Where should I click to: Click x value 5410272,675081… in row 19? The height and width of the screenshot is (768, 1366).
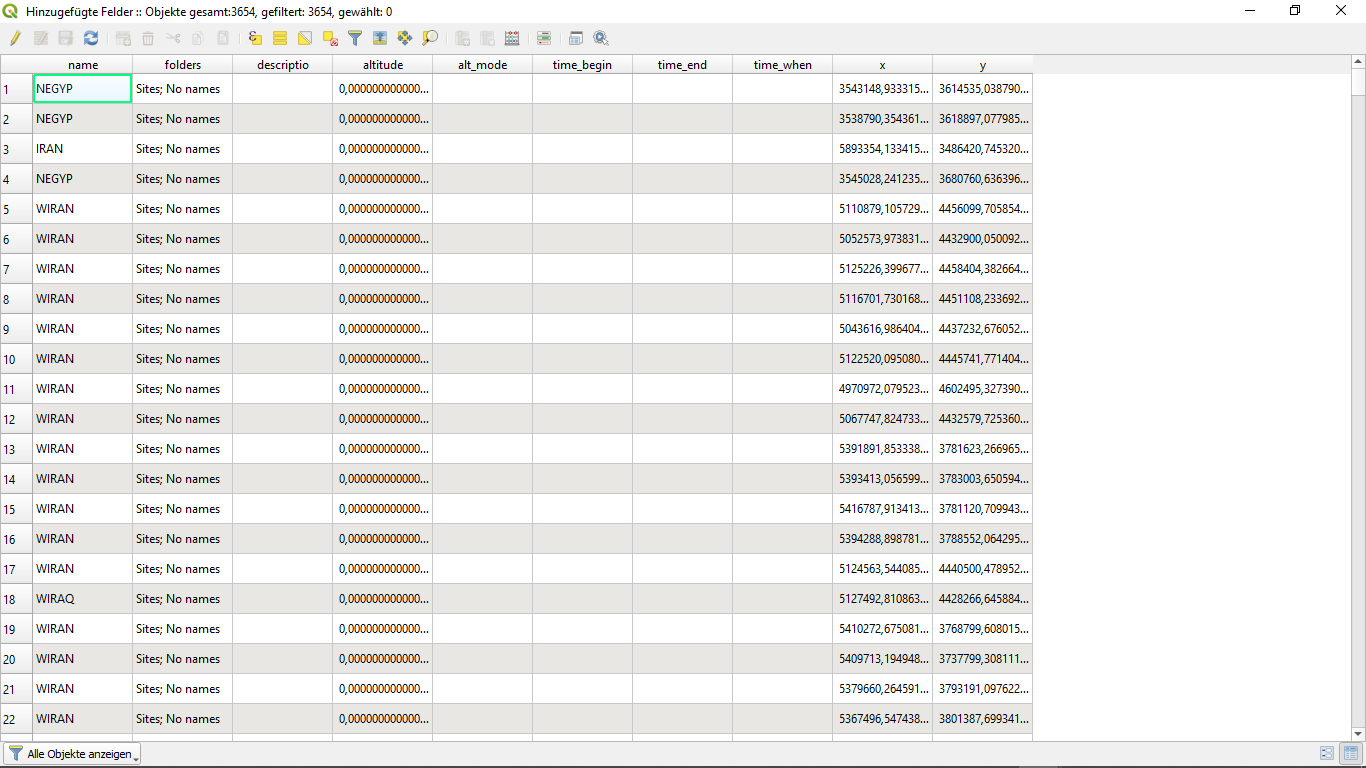click(x=882, y=629)
